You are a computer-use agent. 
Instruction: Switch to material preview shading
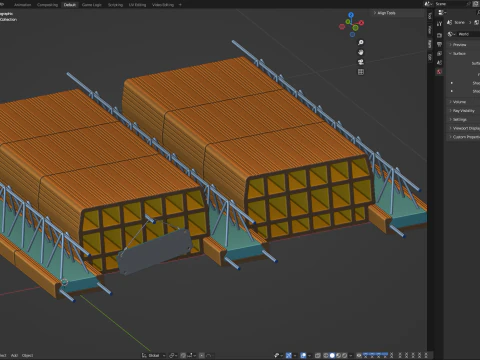(338, 355)
